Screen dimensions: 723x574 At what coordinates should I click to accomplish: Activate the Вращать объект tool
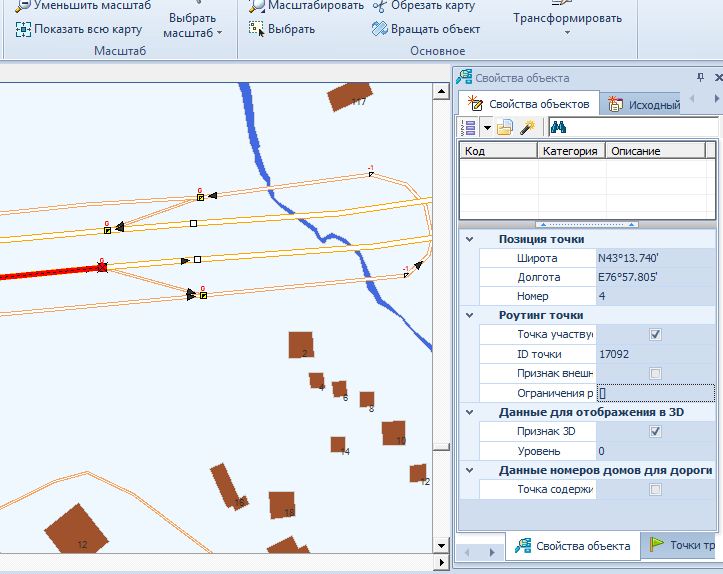coord(425,29)
